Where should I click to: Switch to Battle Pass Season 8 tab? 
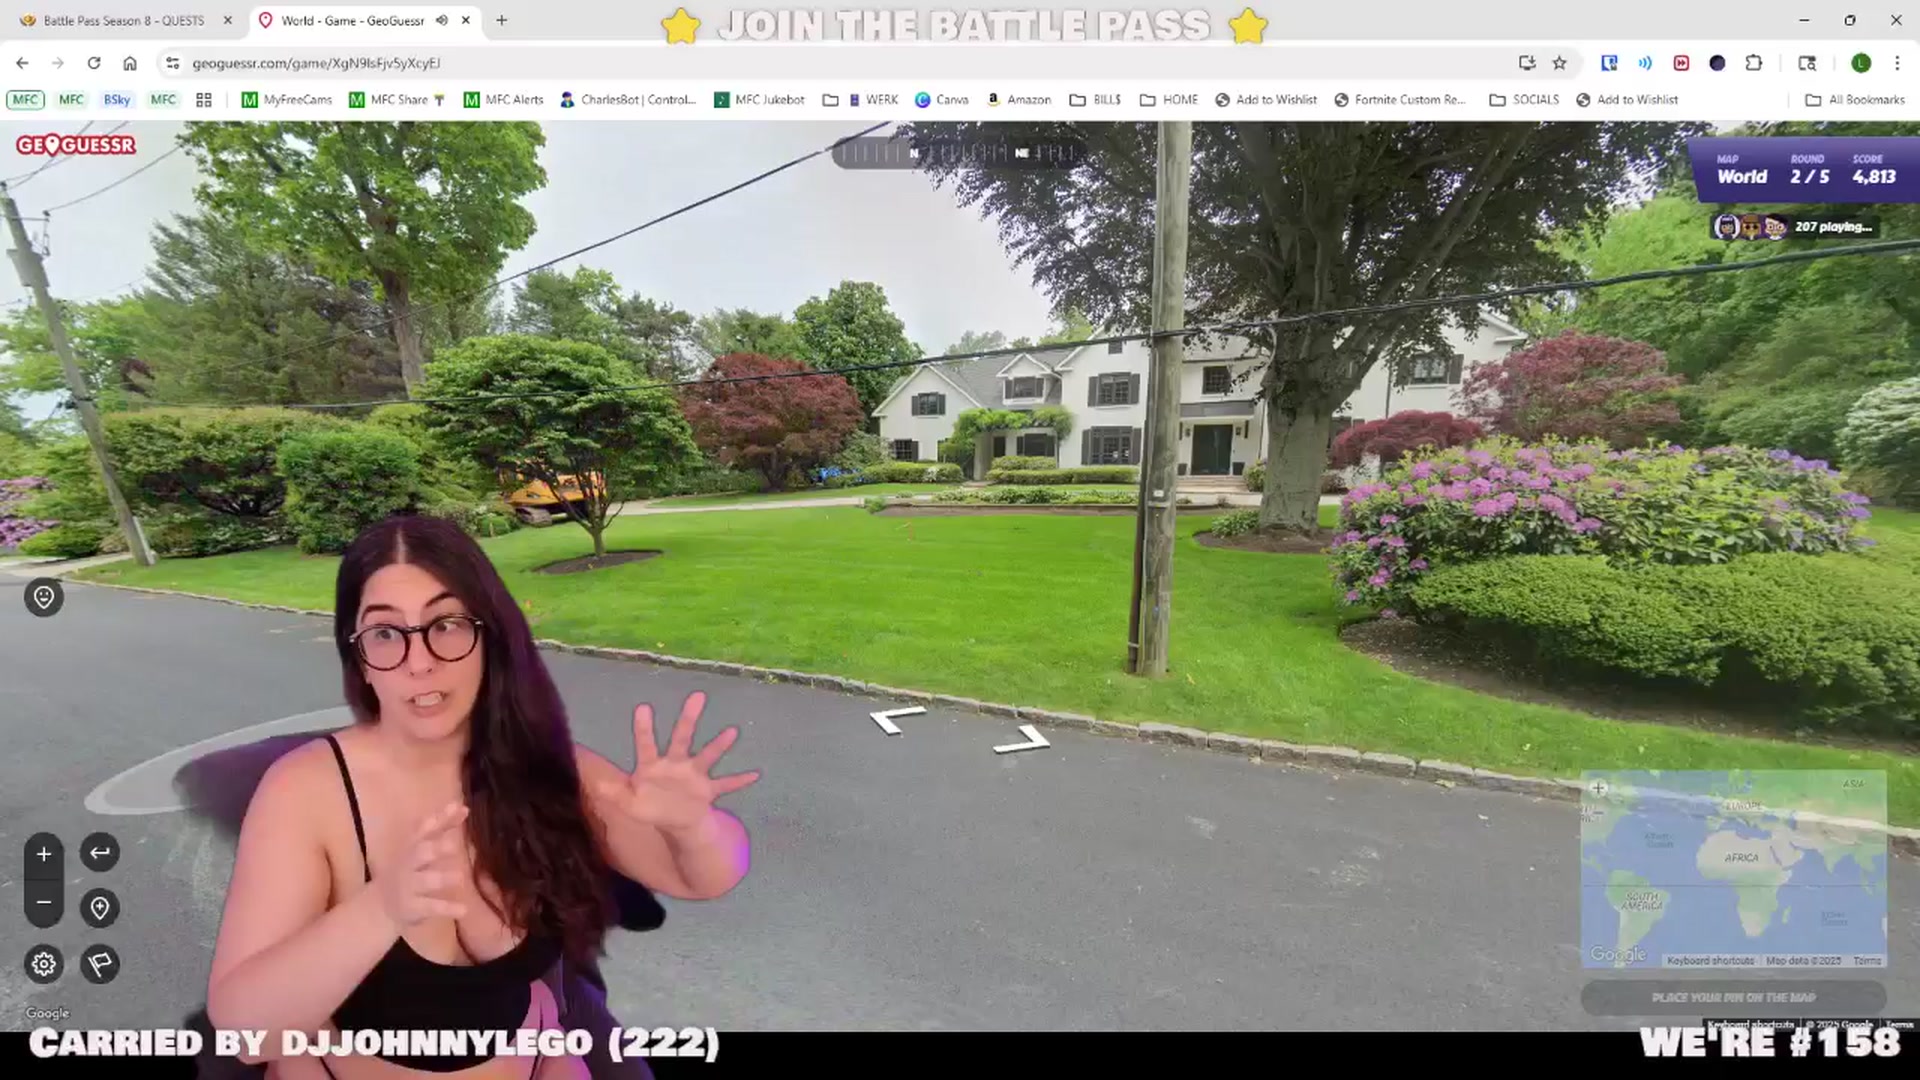click(122, 20)
